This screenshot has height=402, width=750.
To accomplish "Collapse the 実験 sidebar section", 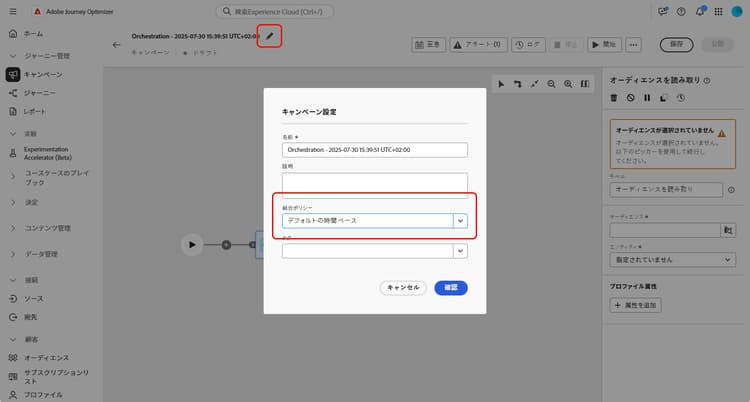I will pos(13,134).
